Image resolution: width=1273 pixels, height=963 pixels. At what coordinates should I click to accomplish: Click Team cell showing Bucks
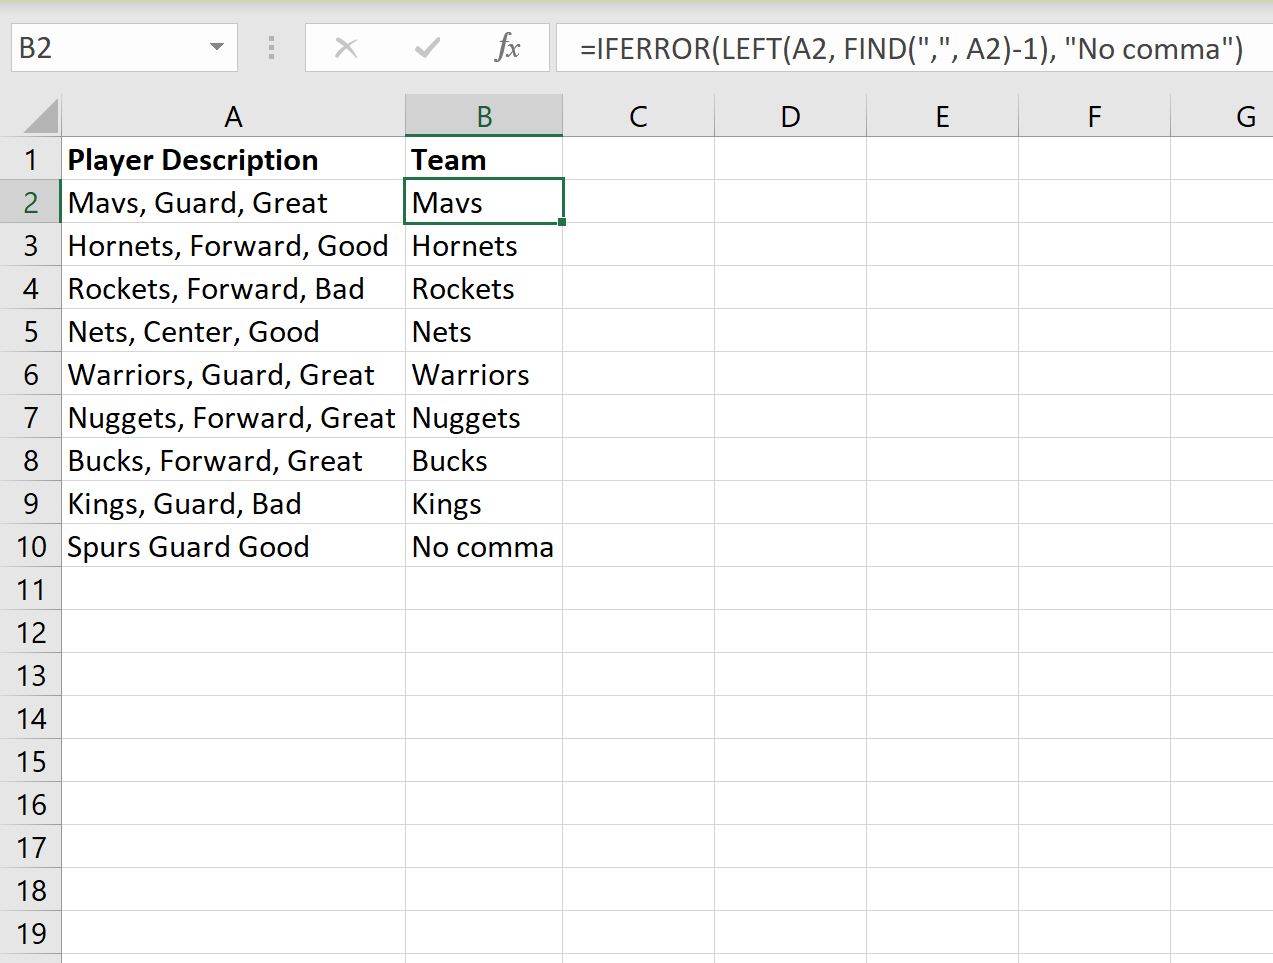coord(484,460)
